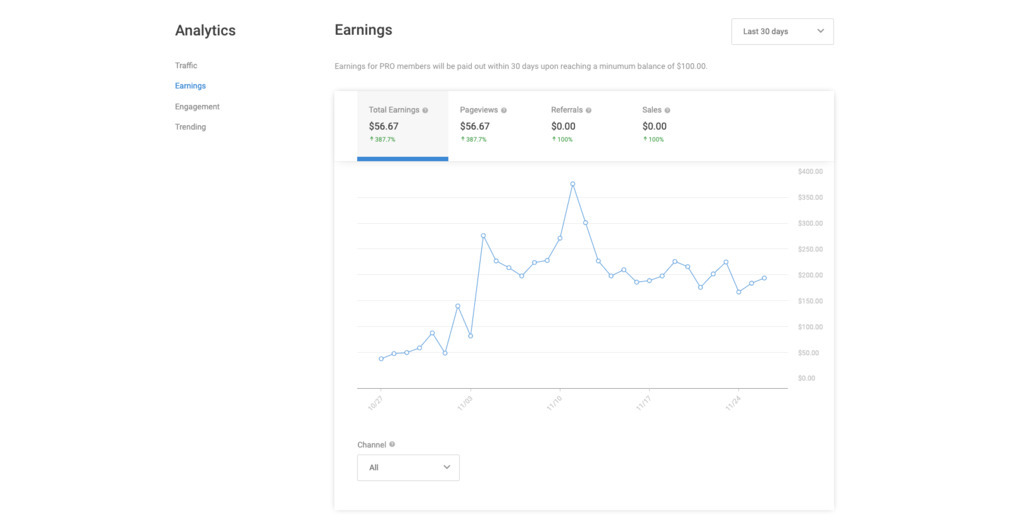Switch to the Referrals tab
1024x531 pixels.
584,125
